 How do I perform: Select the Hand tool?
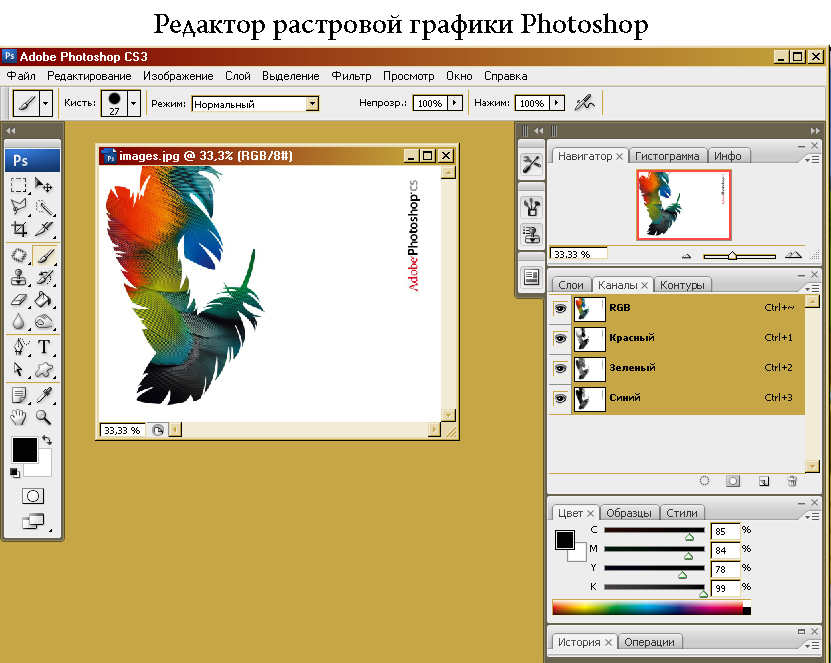coord(19,417)
